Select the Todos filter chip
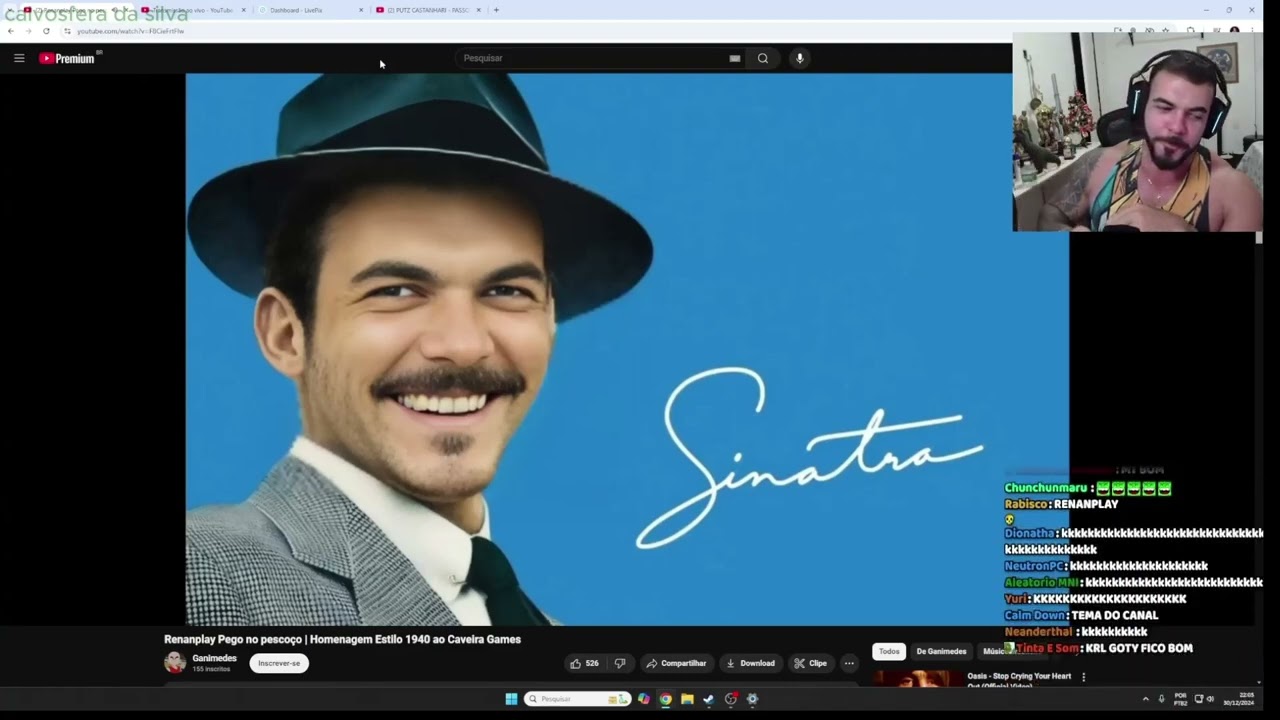This screenshot has width=1280, height=720. point(889,651)
